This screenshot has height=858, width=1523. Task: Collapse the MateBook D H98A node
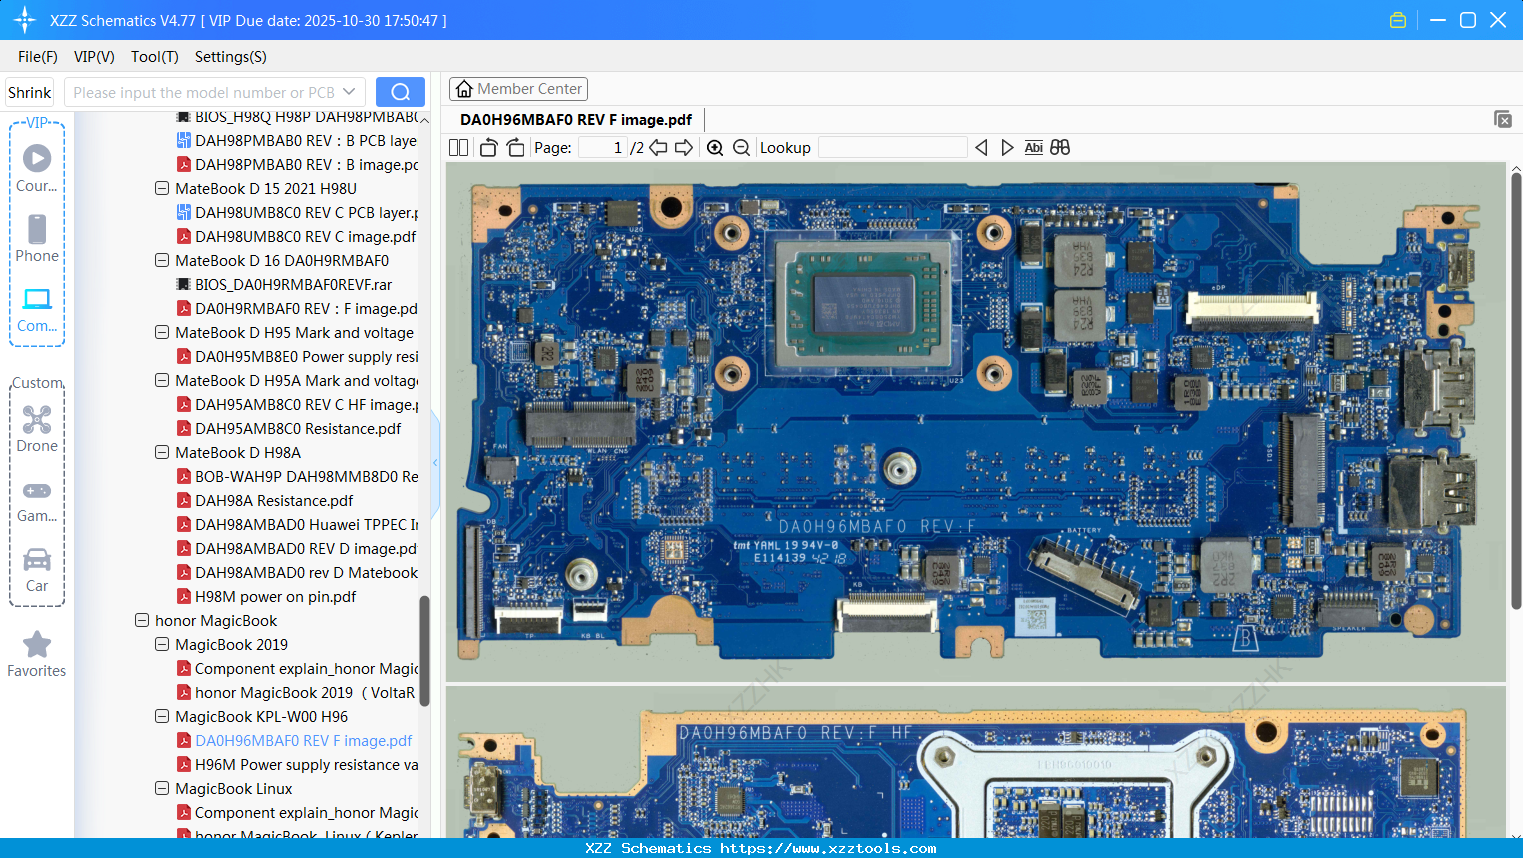pos(162,452)
